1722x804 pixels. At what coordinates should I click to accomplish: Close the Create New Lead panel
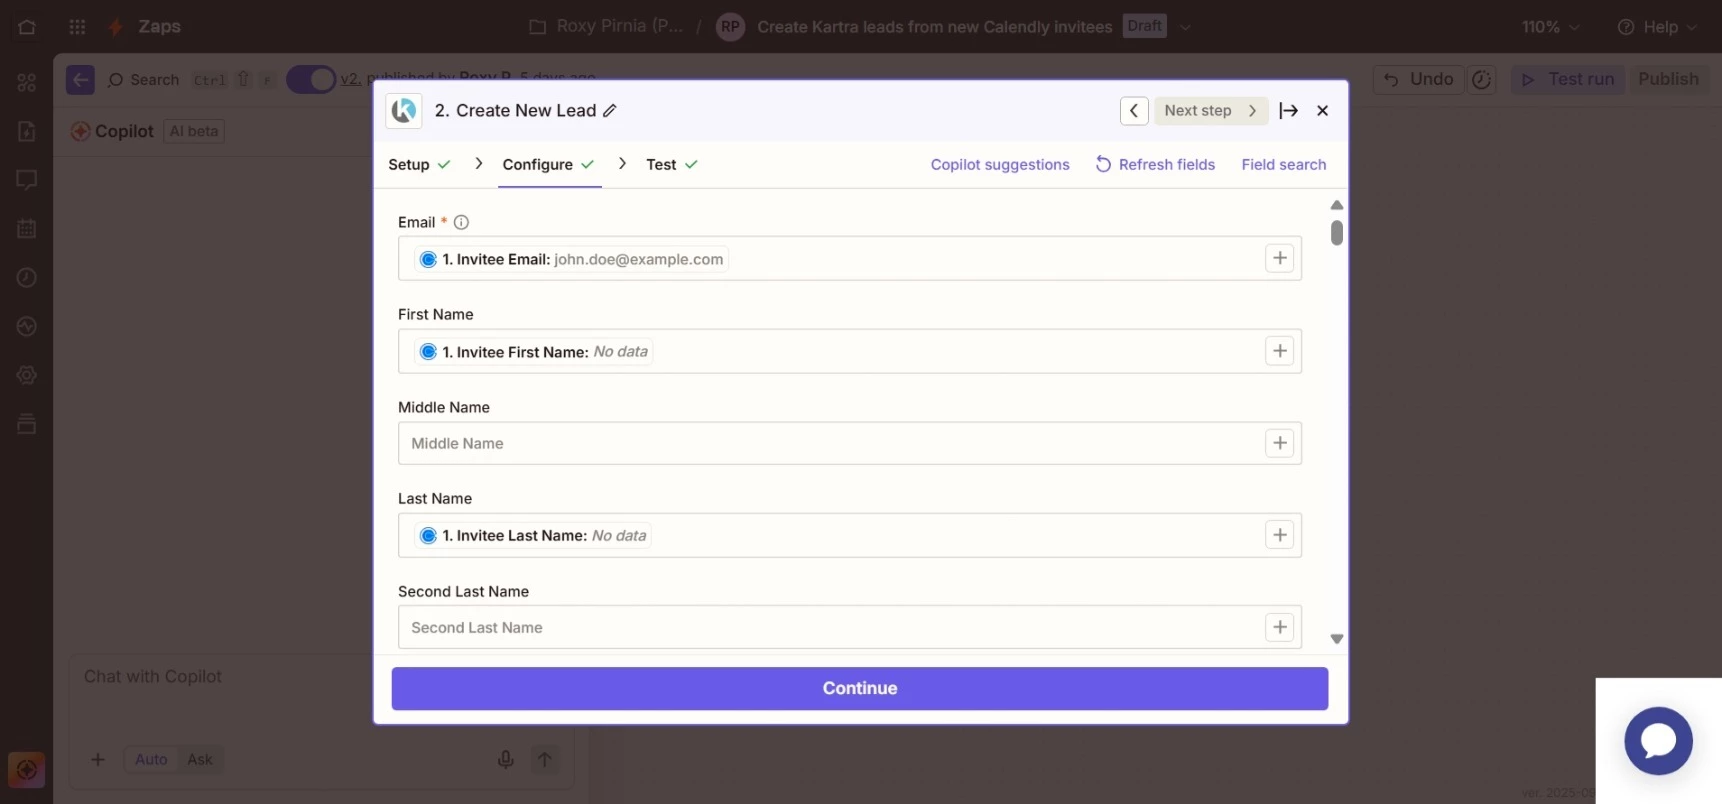(x=1322, y=111)
